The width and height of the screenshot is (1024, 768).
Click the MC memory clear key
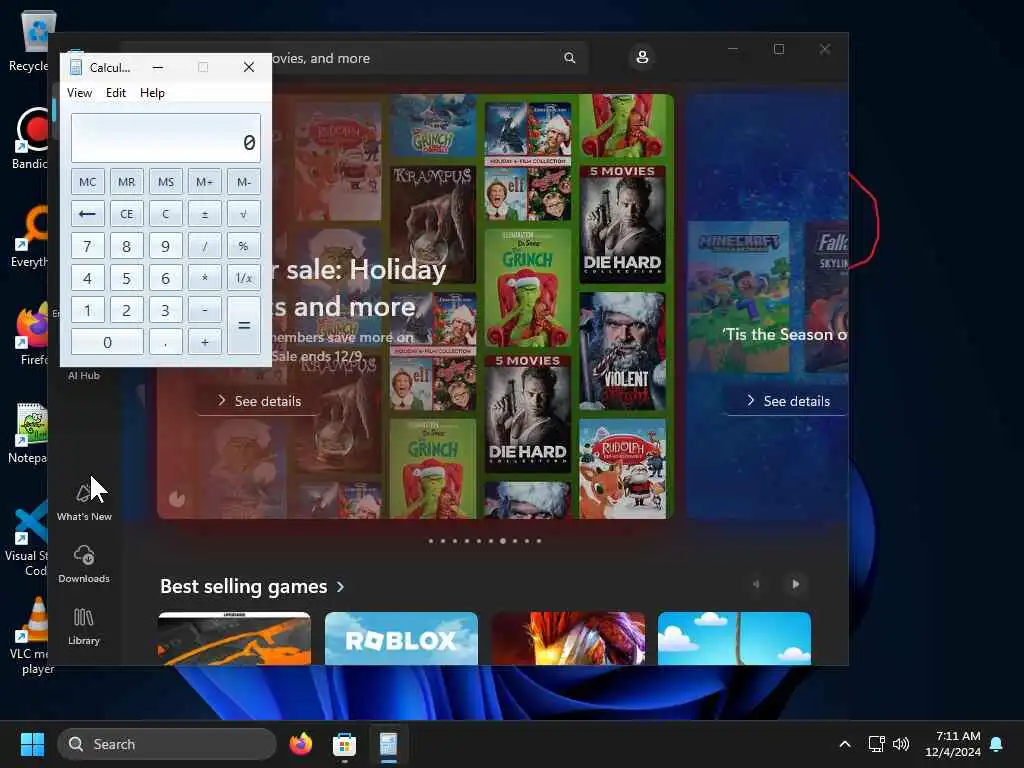88,182
